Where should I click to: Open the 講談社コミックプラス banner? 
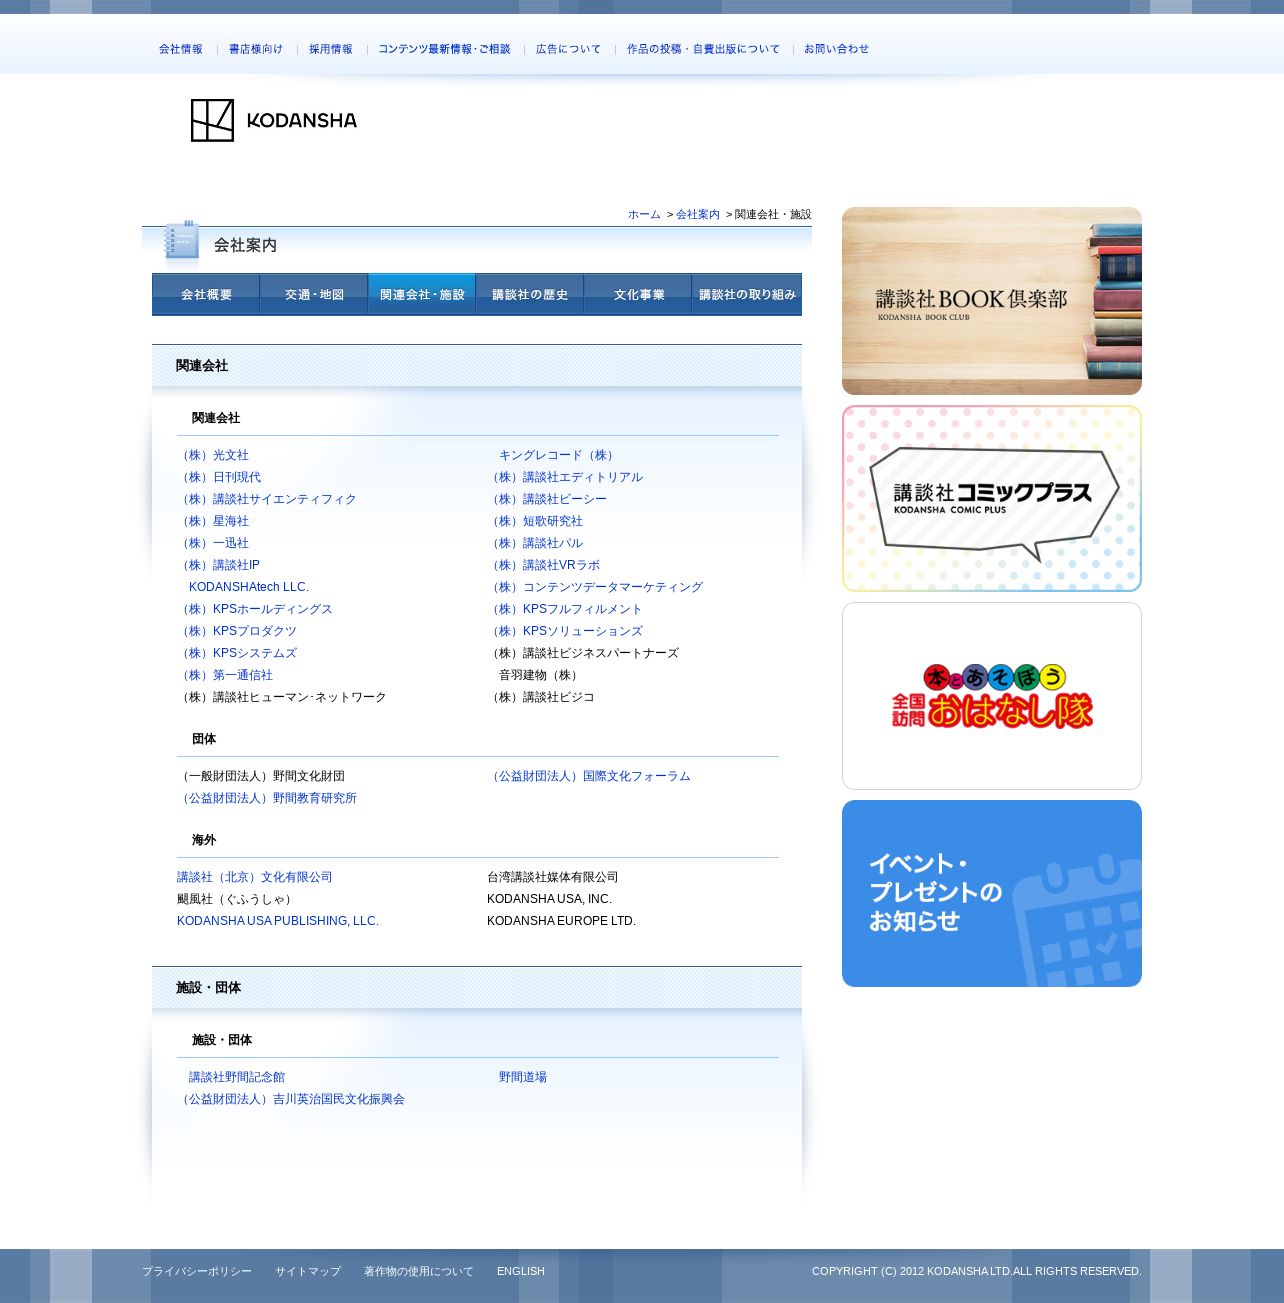pyautogui.click(x=992, y=498)
